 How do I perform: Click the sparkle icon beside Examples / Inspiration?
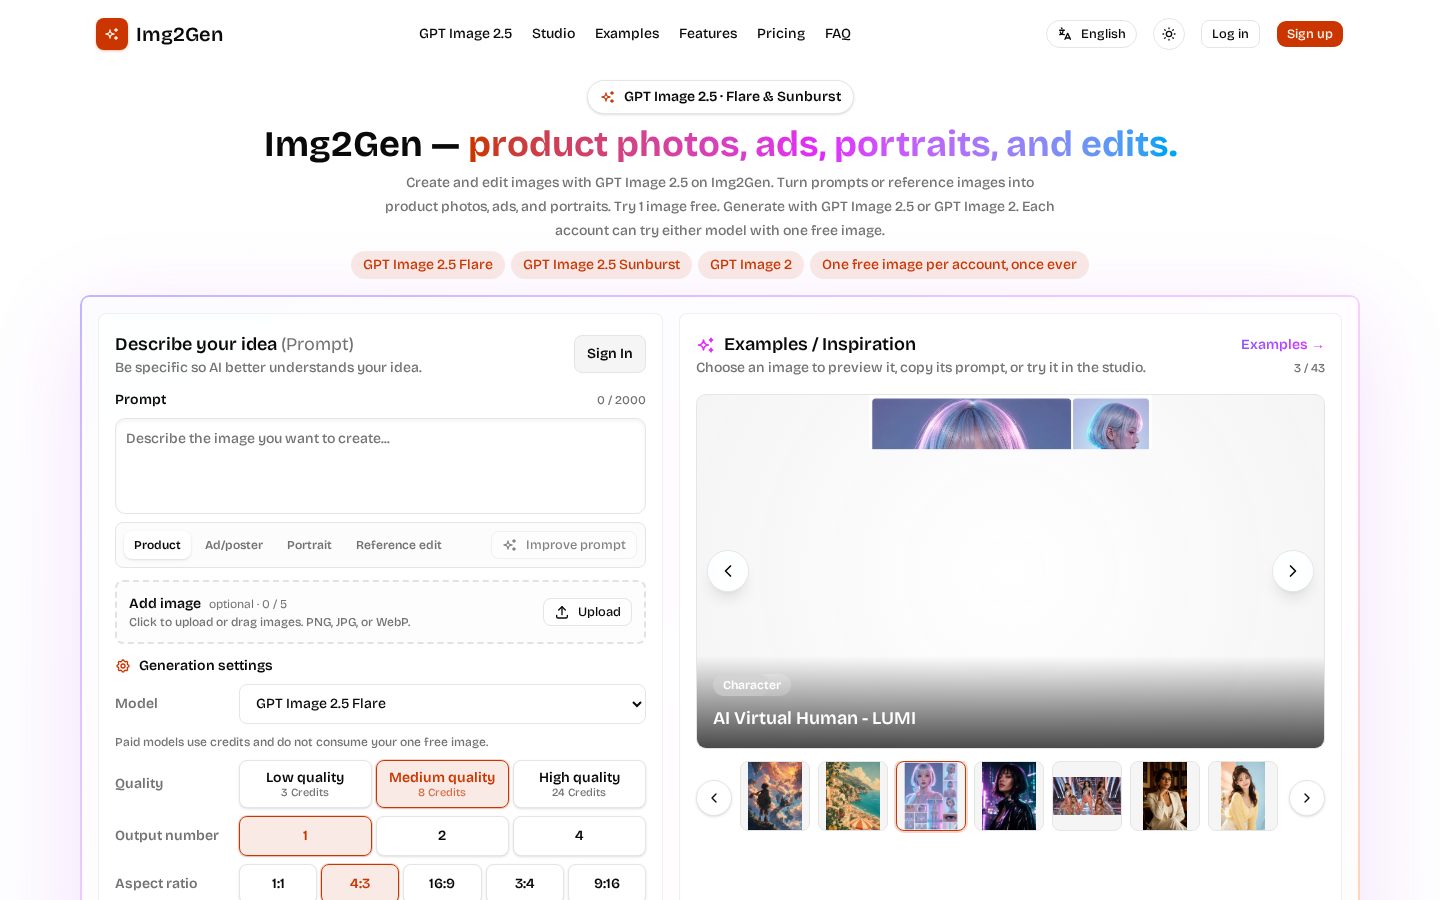(x=706, y=345)
